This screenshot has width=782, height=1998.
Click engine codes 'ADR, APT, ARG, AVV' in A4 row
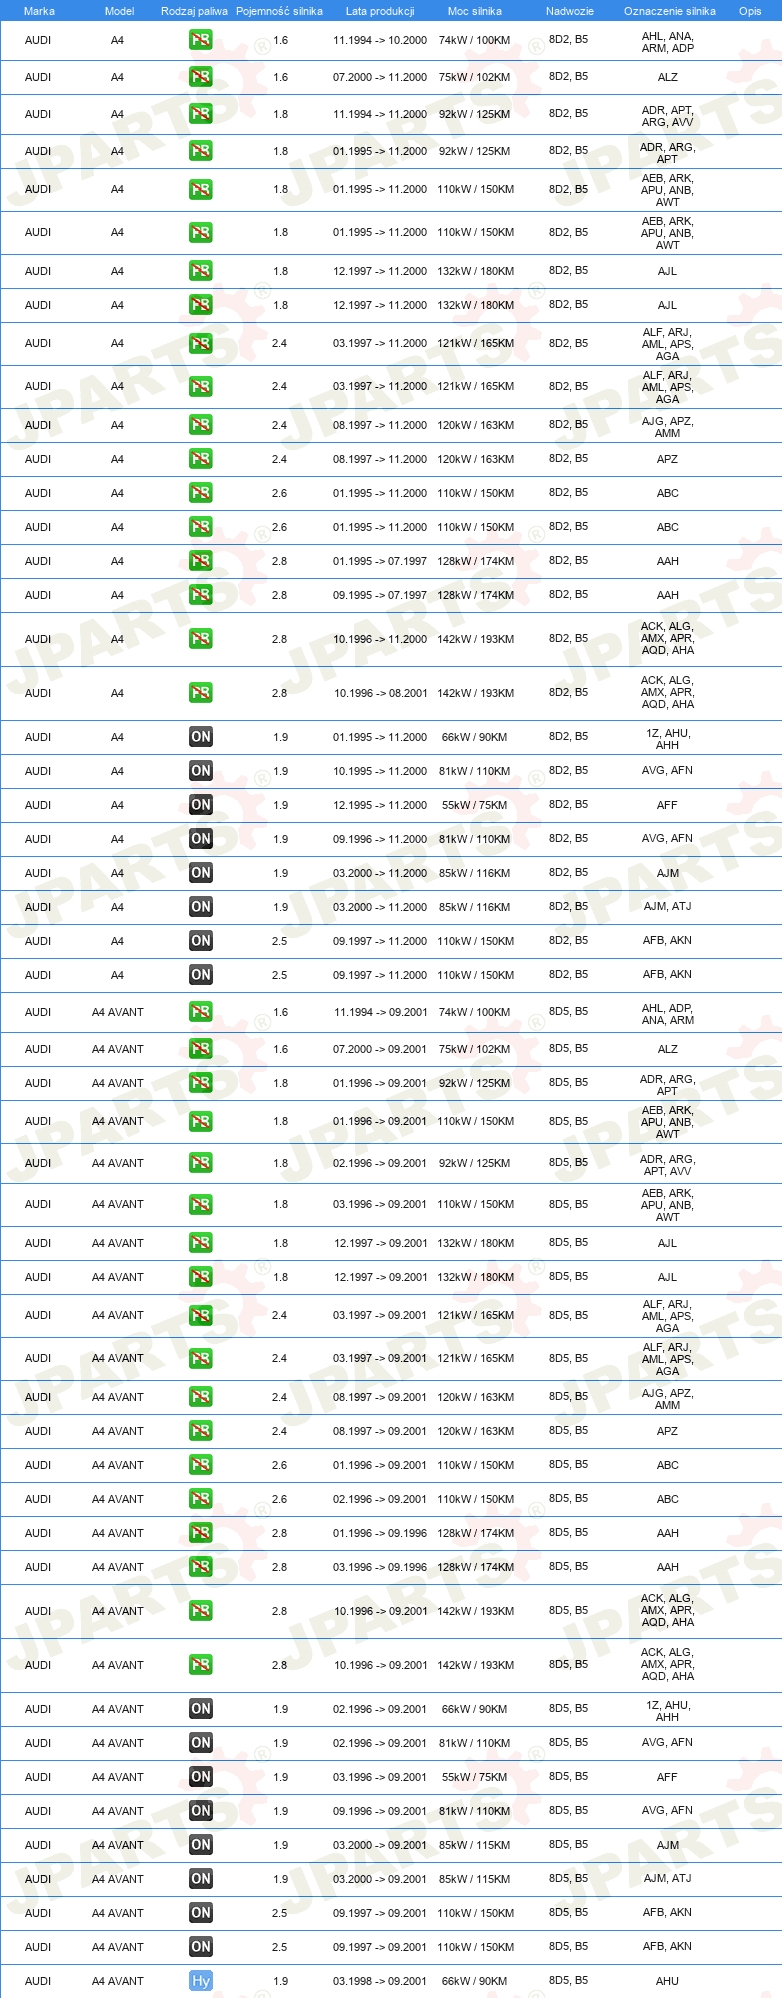click(668, 116)
